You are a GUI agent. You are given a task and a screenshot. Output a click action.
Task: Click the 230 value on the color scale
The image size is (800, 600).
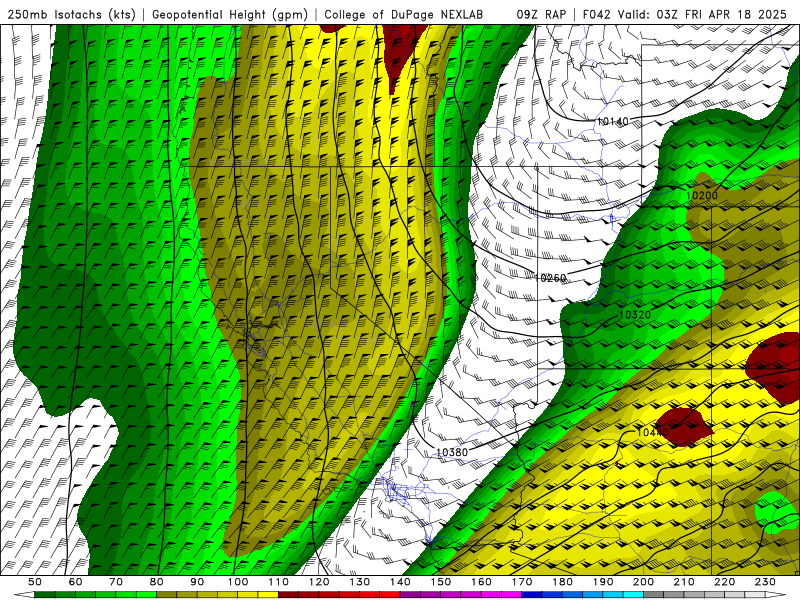(x=765, y=582)
